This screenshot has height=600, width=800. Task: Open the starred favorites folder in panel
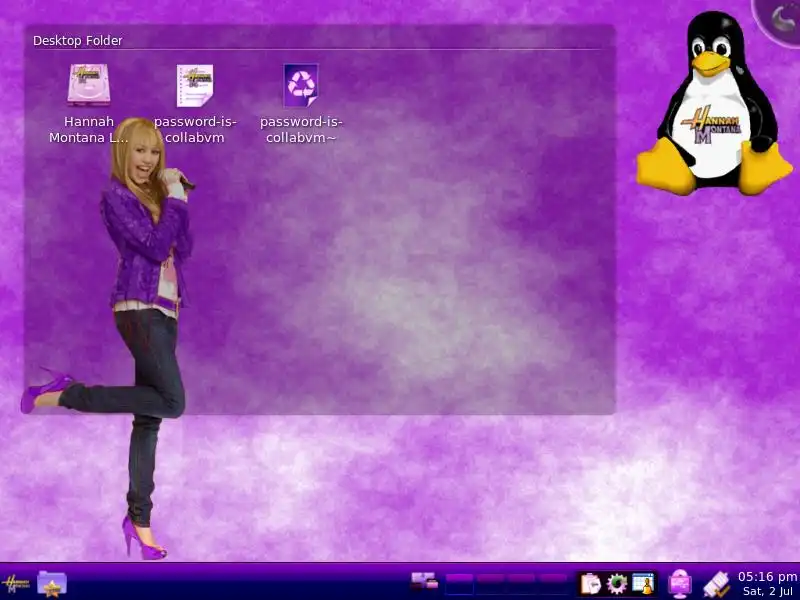click(x=52, y=584)
